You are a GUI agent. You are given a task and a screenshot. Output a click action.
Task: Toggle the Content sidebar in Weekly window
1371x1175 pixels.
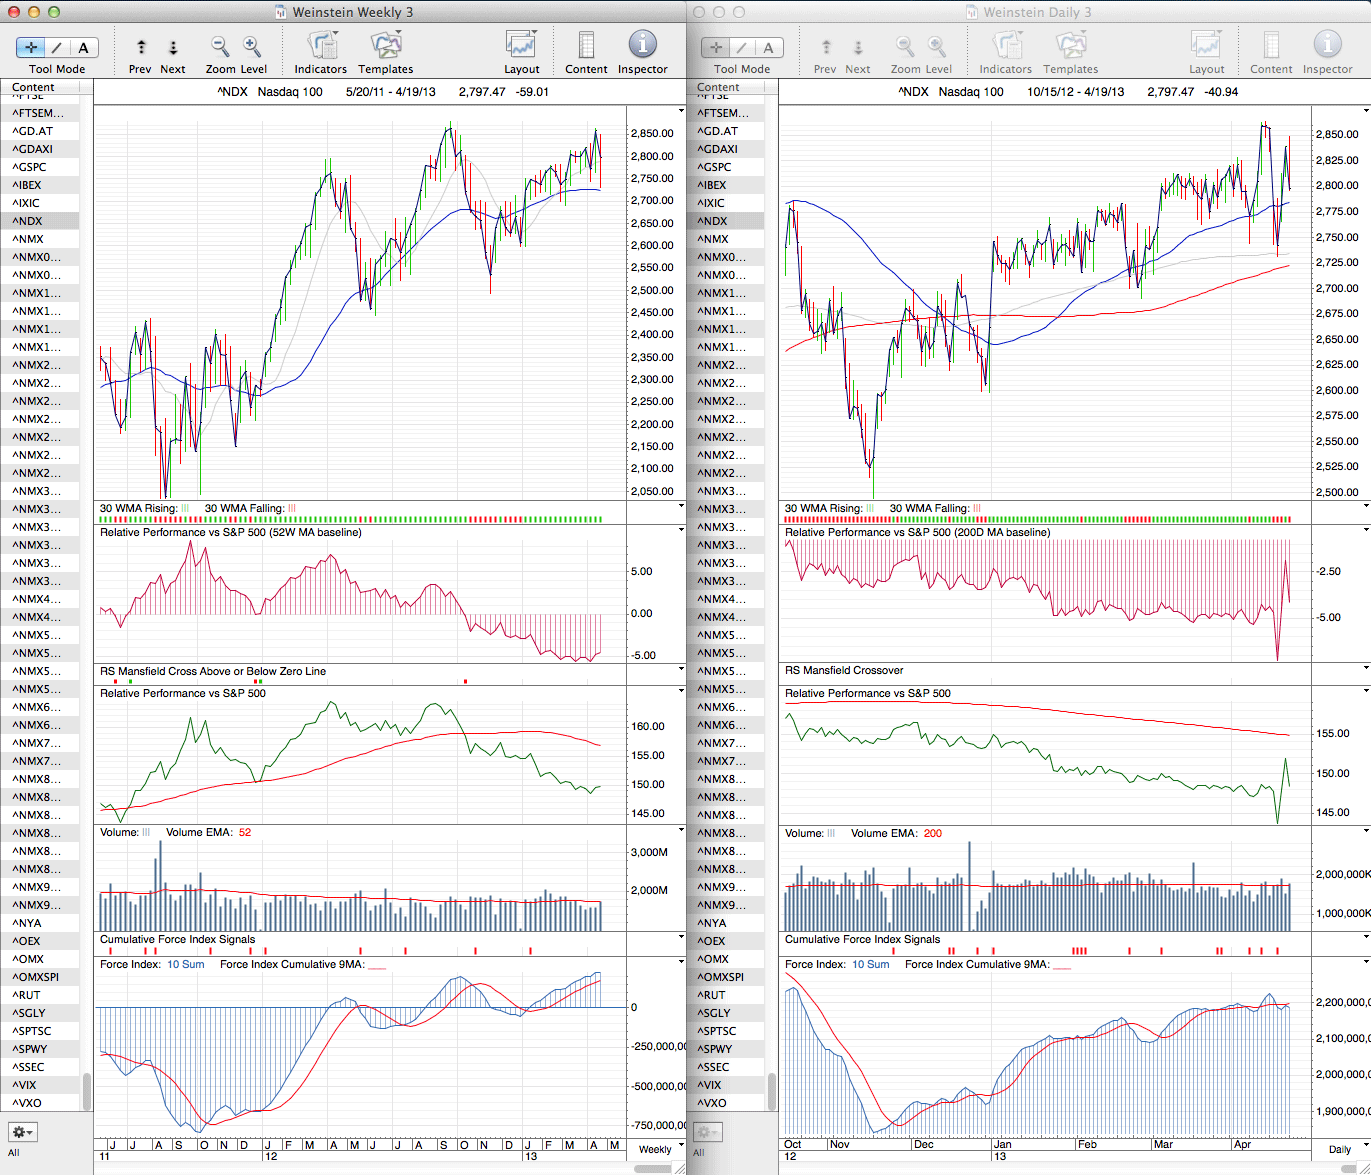tap(586, 46)
